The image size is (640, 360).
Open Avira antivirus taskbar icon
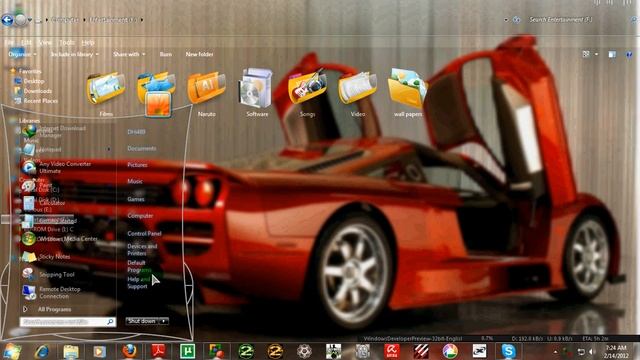pyautogui.click(x=391, y=351)
